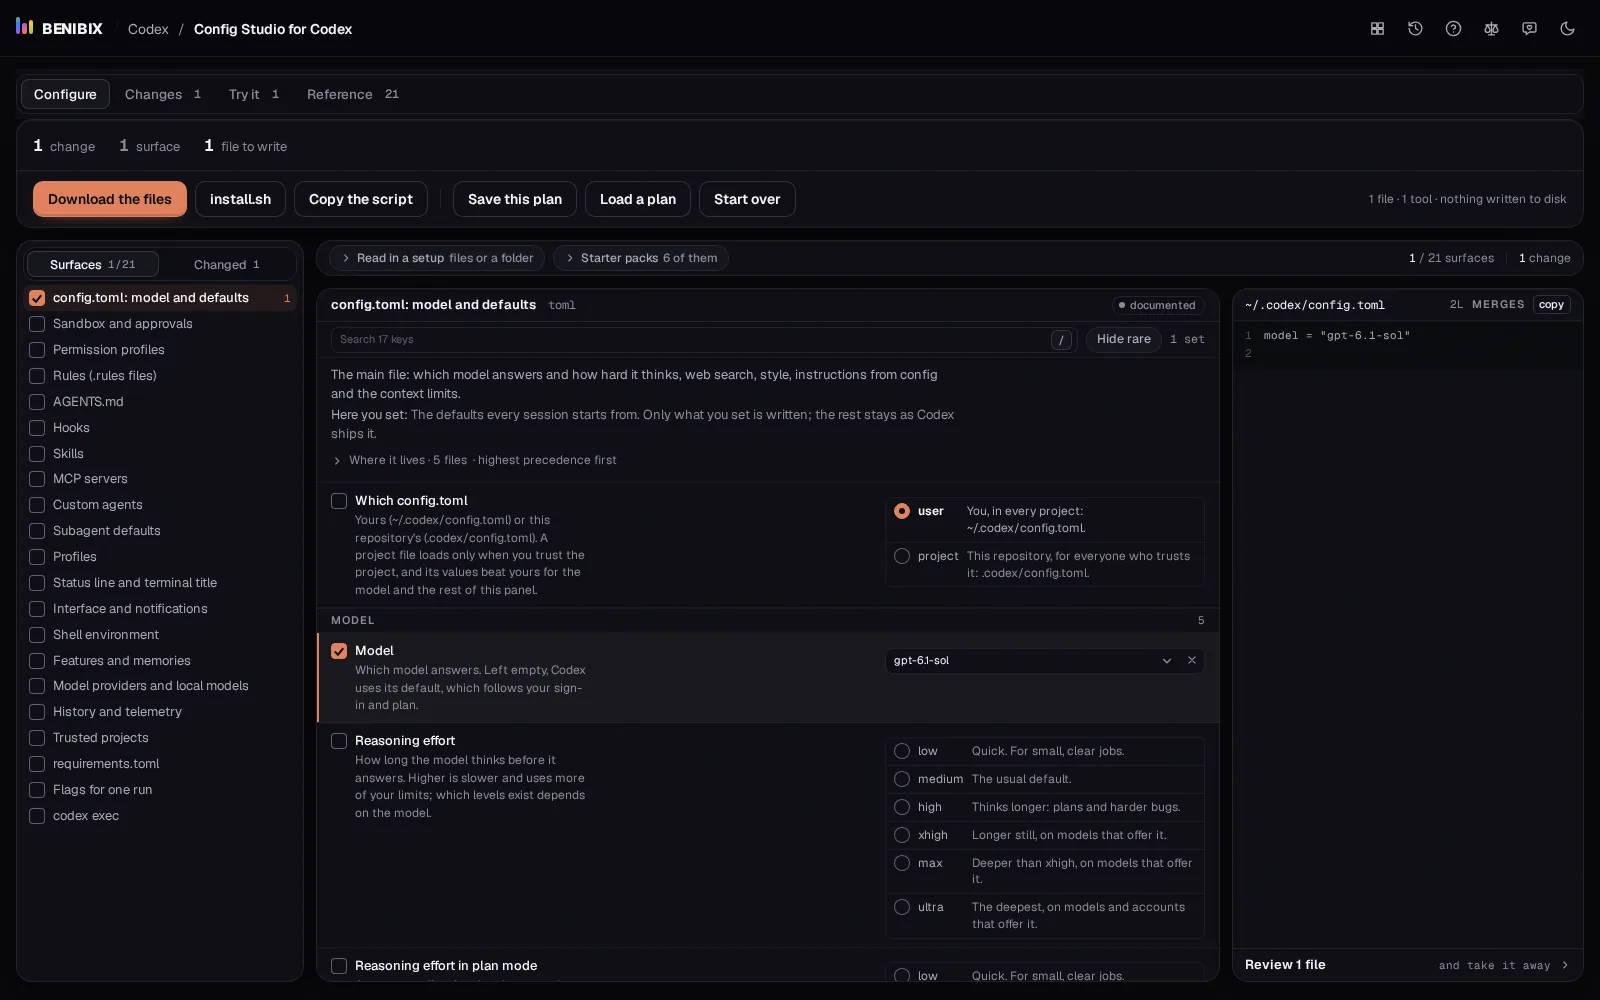1600x1000 pixels.
Task: Expand Starter packs 6 of them
Action: tap(641, 258)
